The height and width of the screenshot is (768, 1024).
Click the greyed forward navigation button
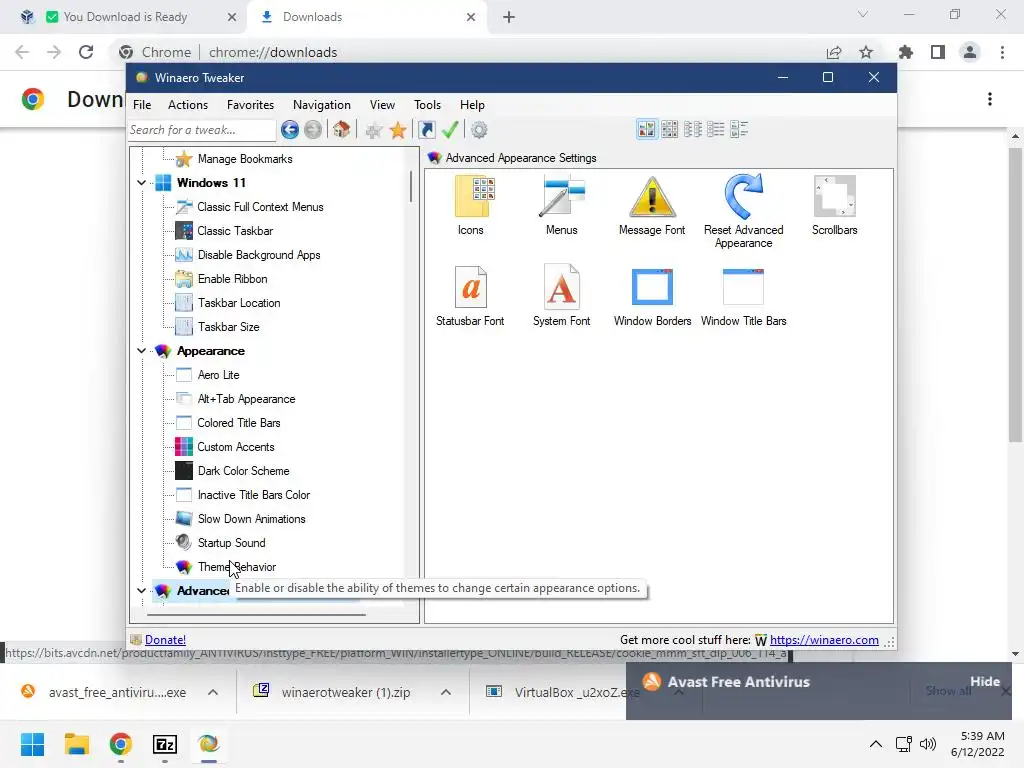point(313,130)
